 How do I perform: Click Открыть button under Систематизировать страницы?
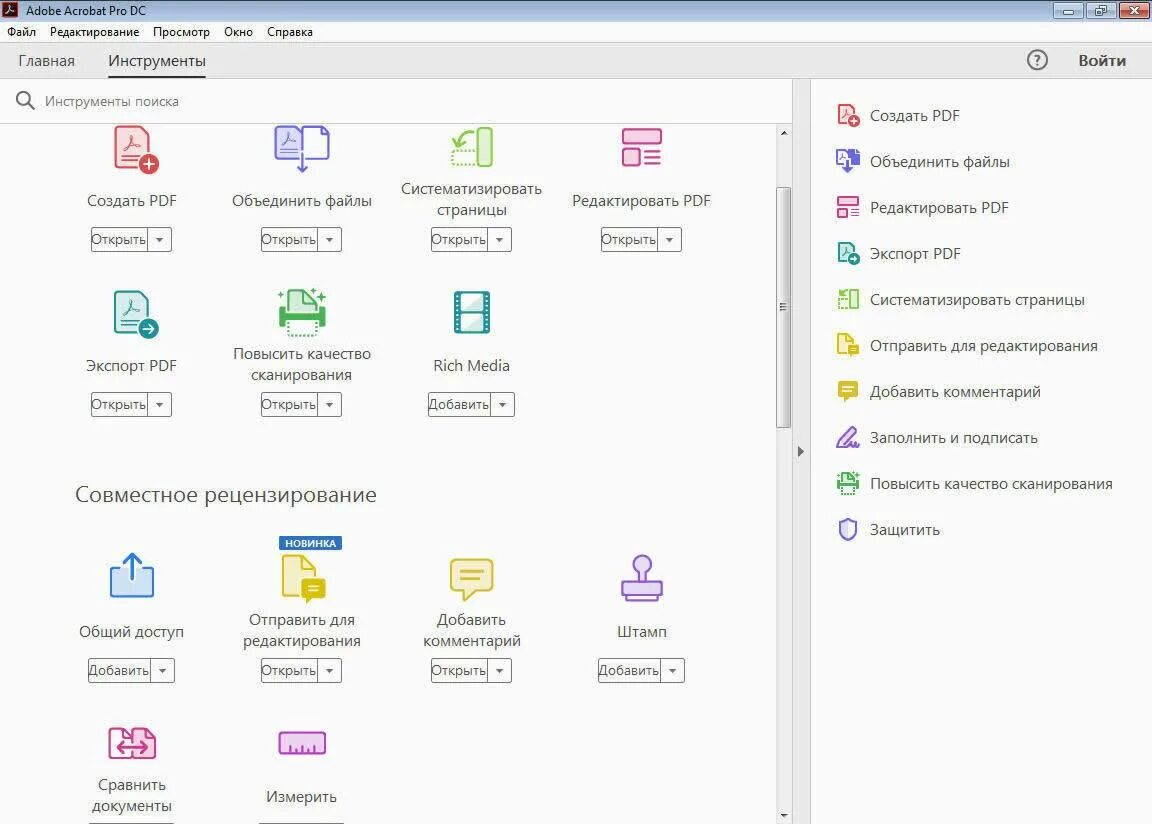coord(459,239)
